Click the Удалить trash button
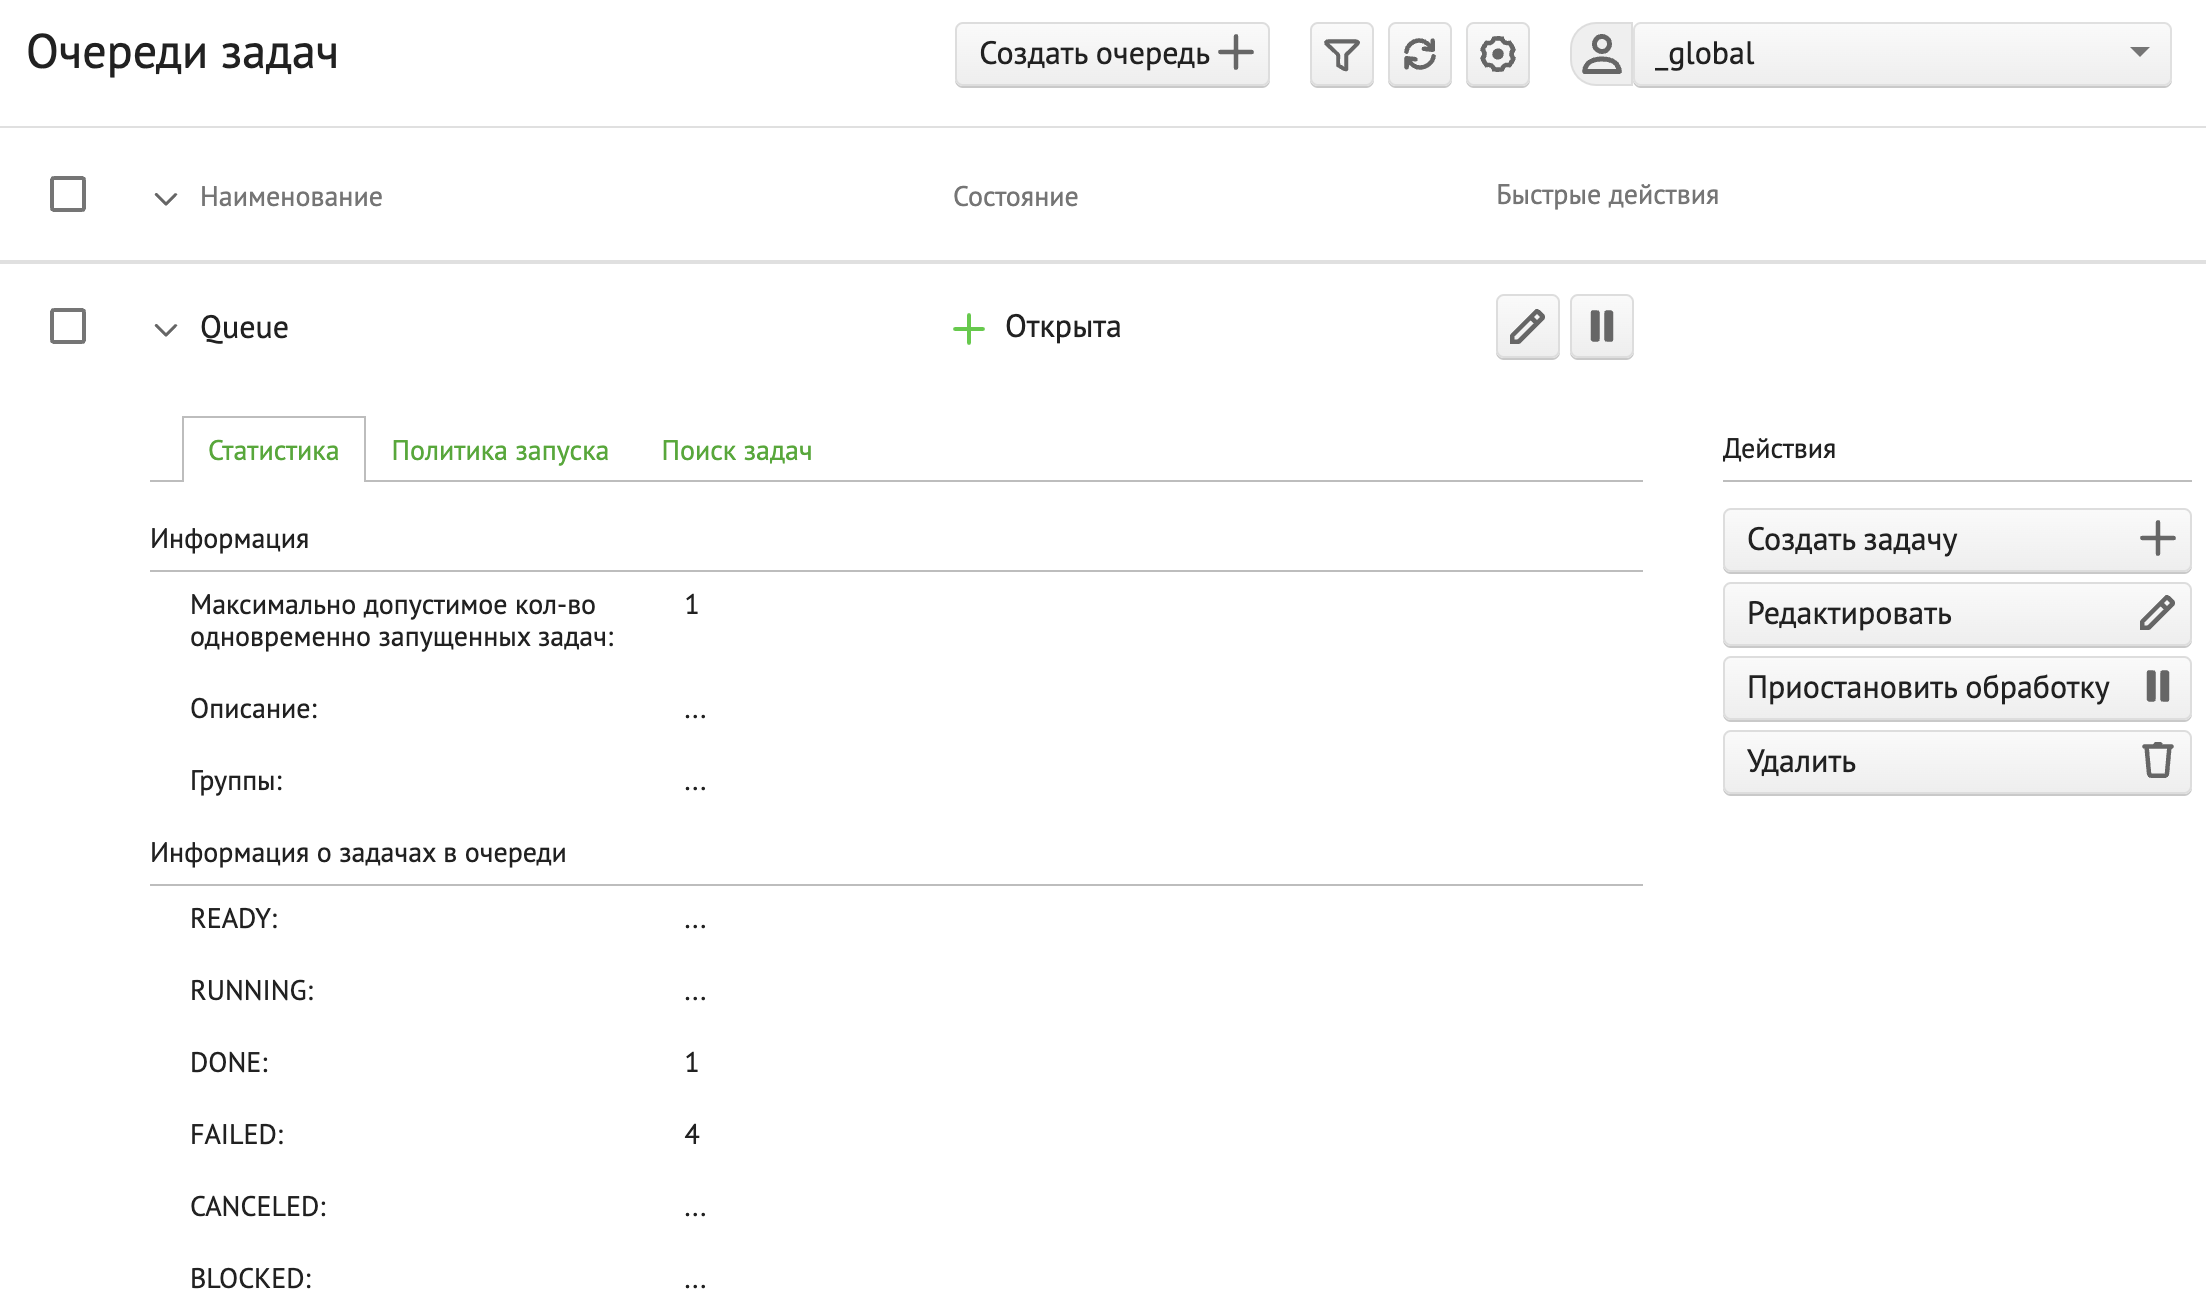2206x1314 pixels. [x=1956, y=762]
